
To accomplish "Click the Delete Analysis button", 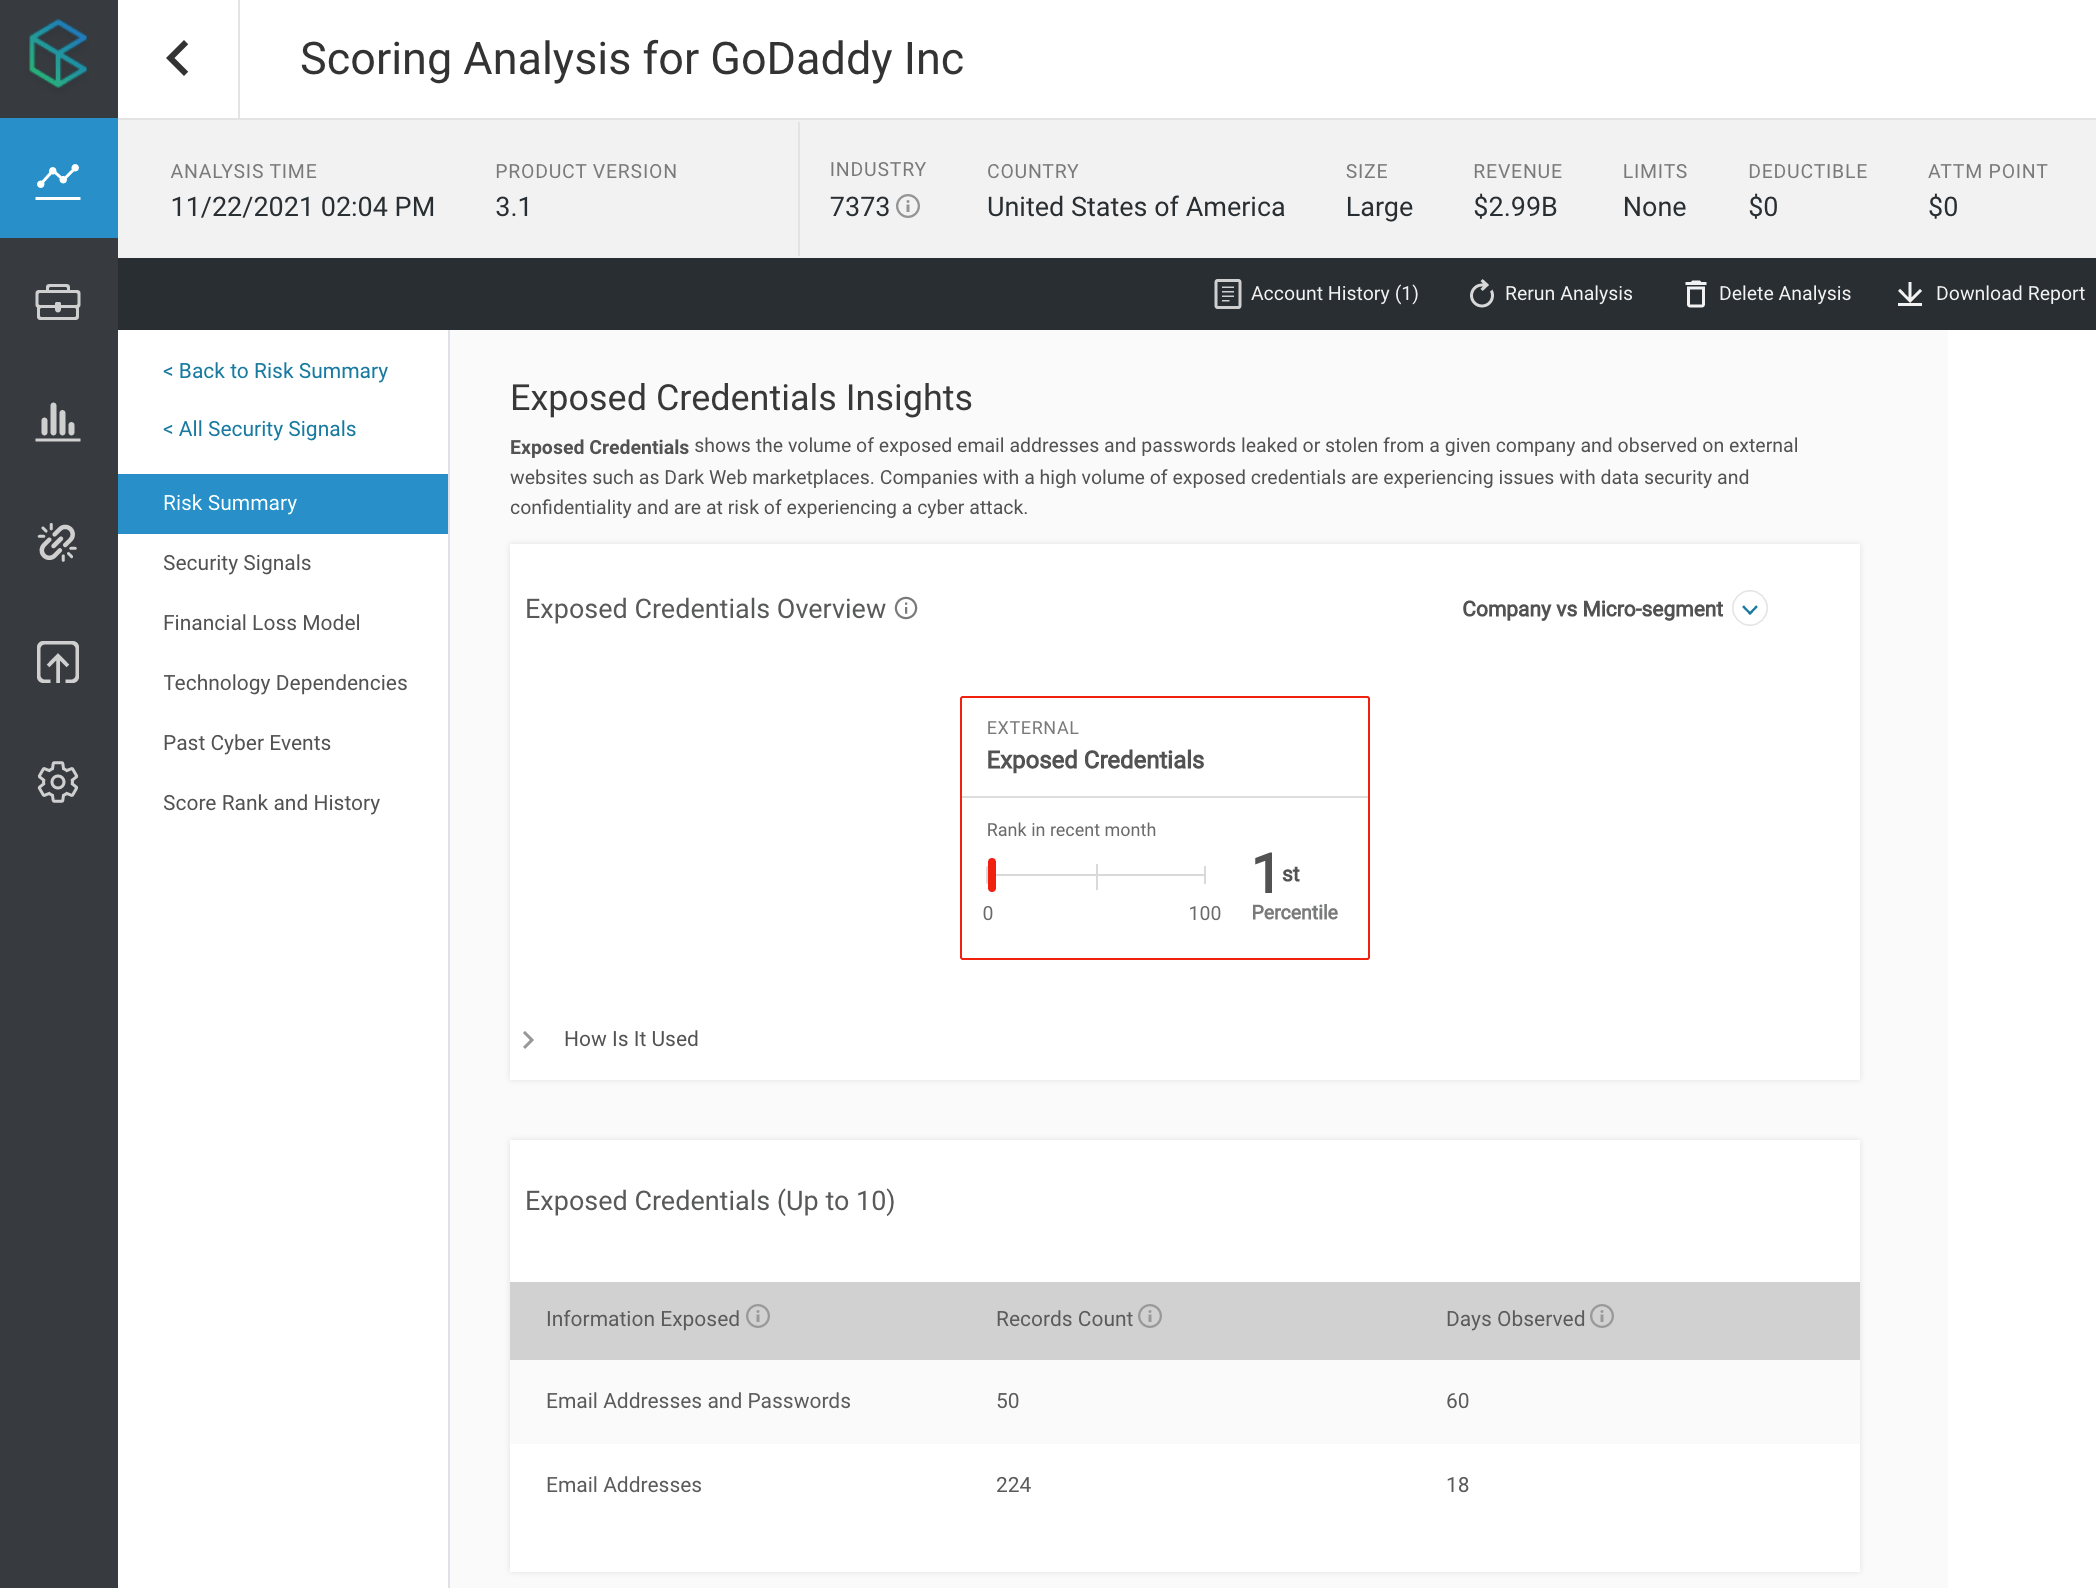I will (x=1767, y=294).
